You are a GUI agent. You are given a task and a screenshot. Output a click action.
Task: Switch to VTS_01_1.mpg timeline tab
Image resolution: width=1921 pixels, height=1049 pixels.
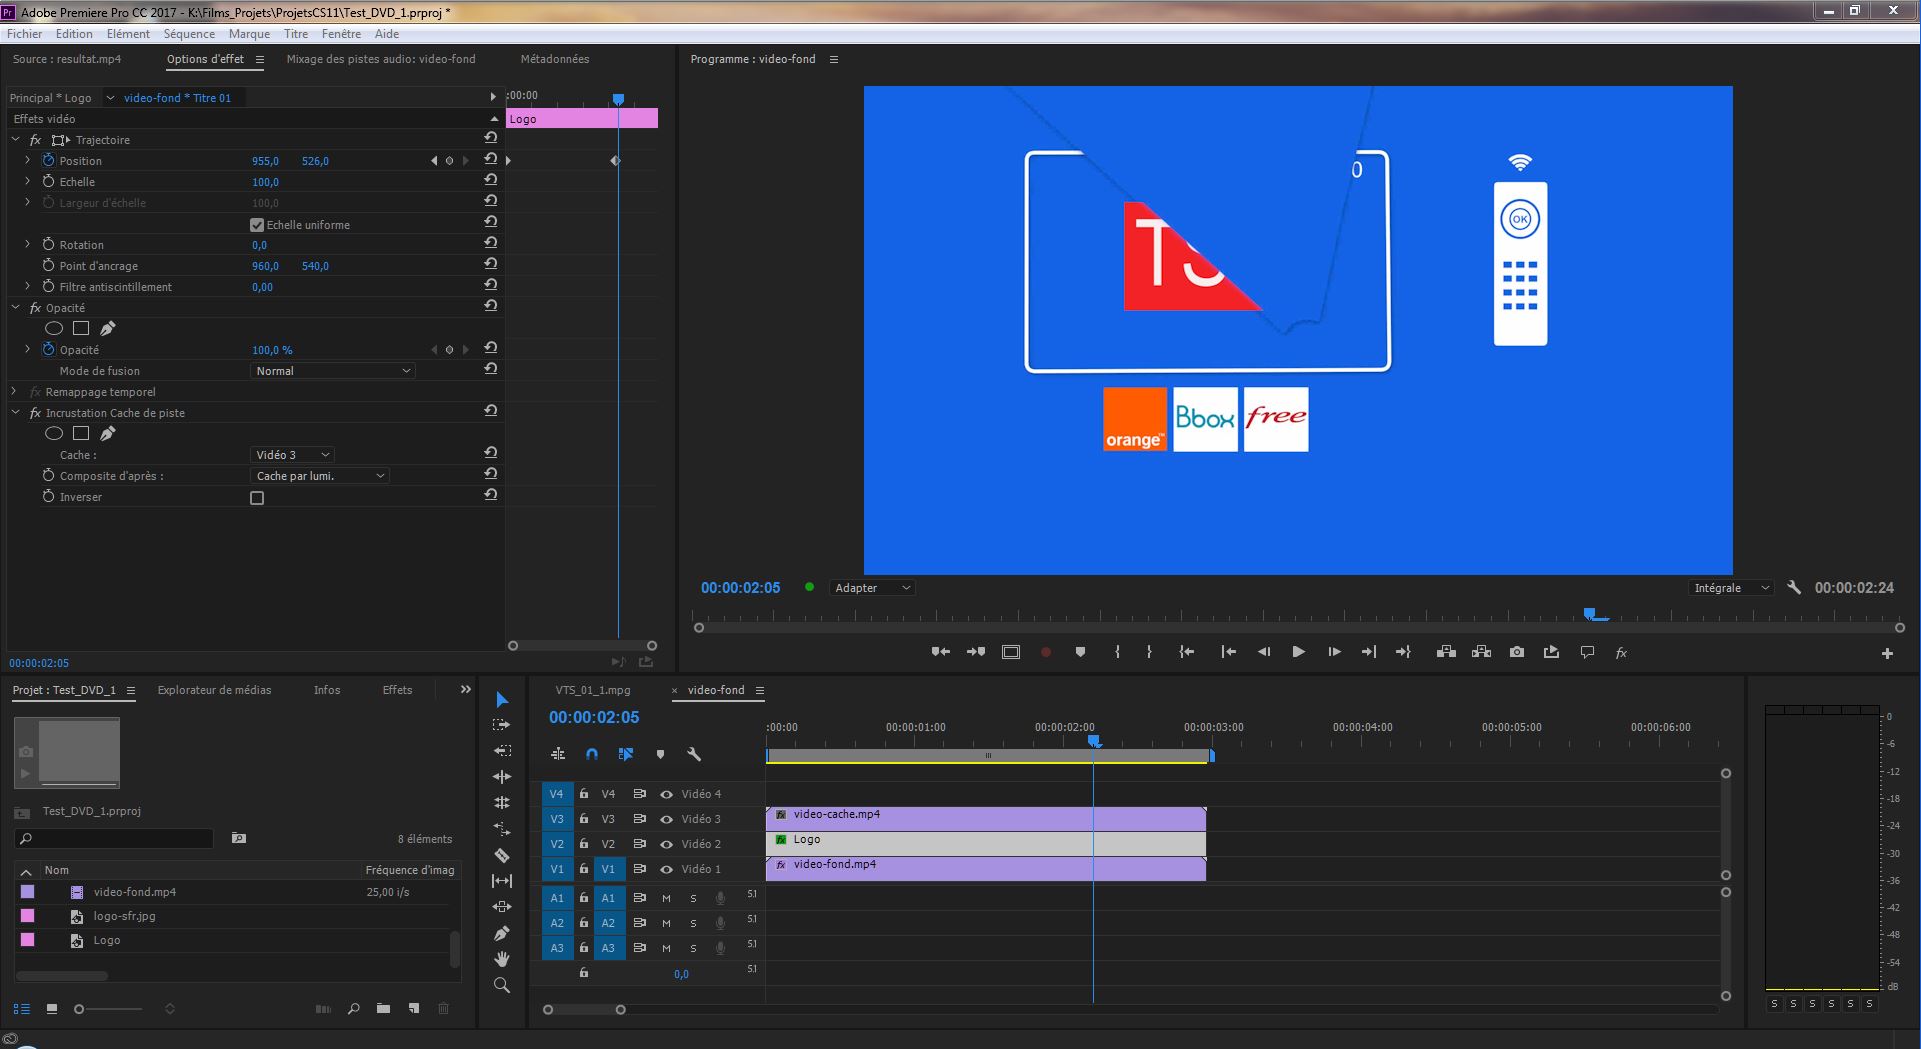[x=593, y=690]
